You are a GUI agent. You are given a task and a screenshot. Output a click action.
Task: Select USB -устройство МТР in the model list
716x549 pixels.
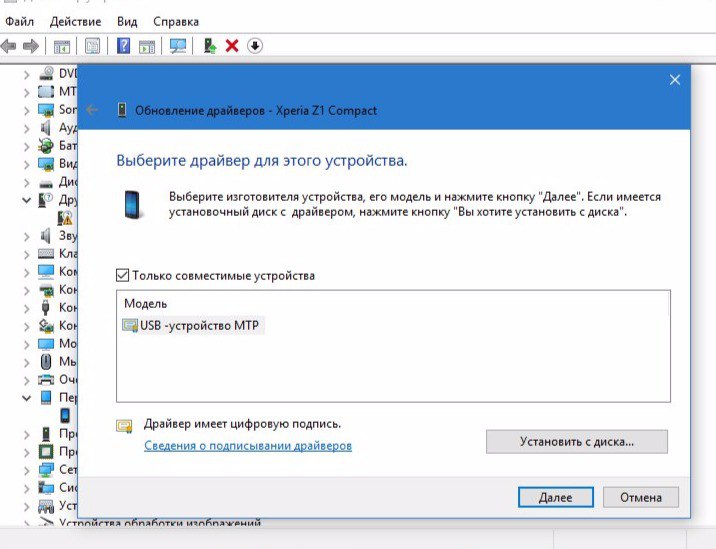click(x=193, y=325)
